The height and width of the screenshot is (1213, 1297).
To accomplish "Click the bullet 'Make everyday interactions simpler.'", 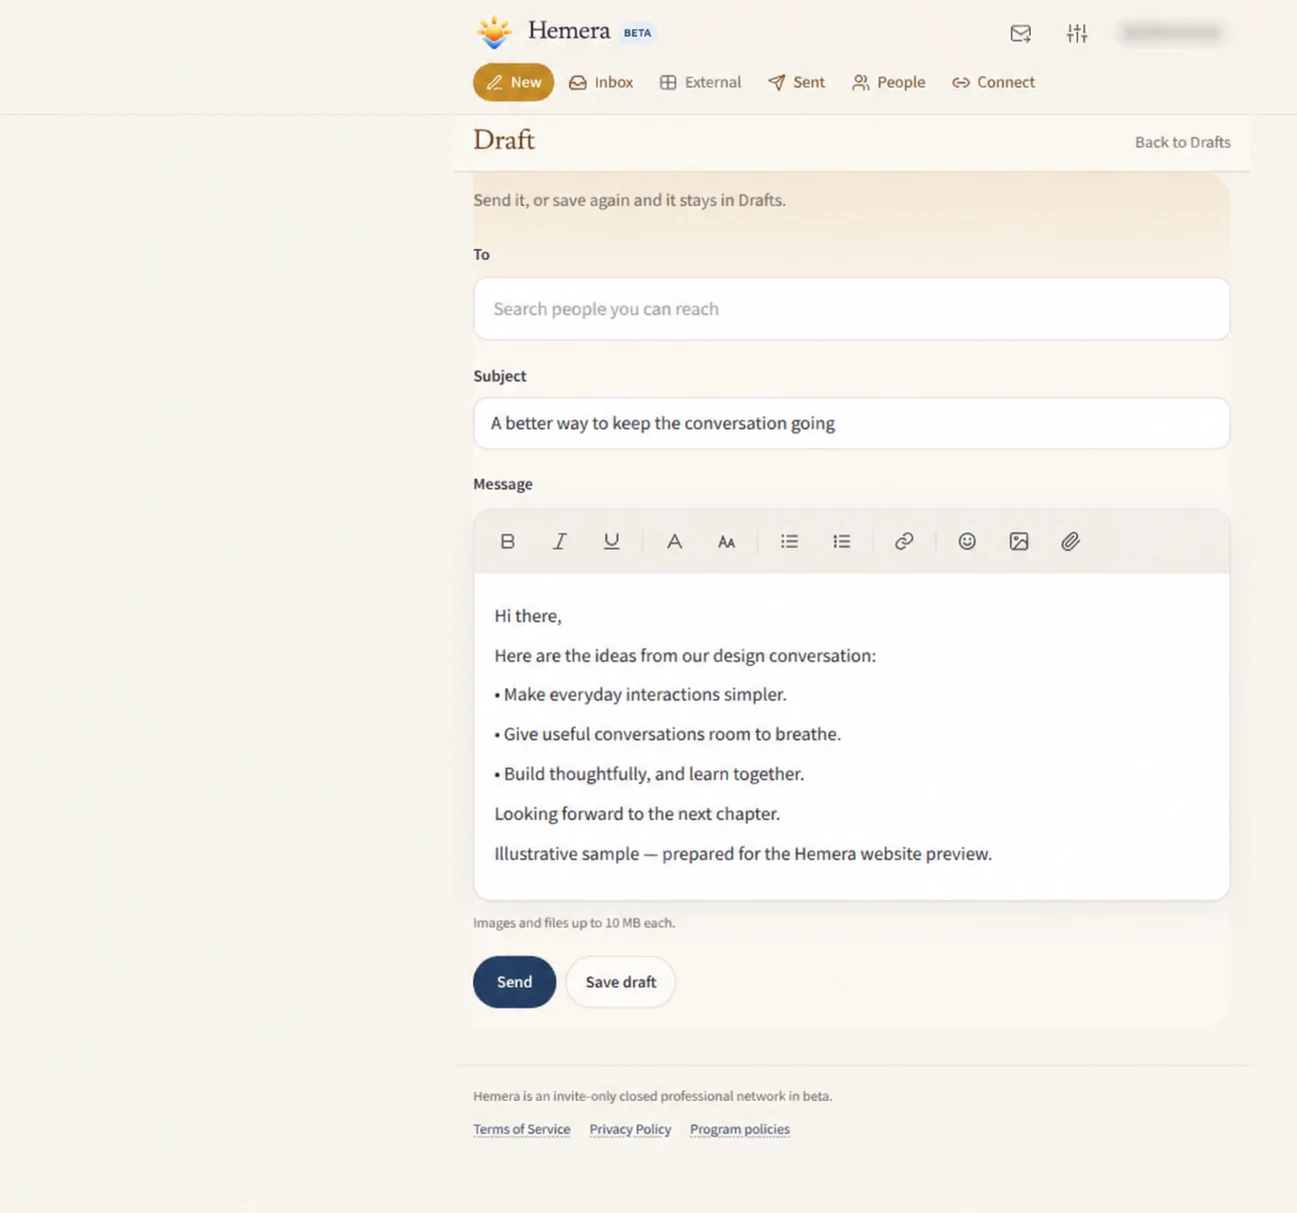I will [640, 694].
